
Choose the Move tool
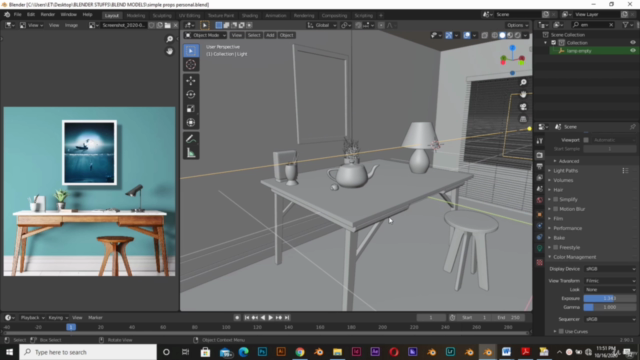tap(191, 80)
